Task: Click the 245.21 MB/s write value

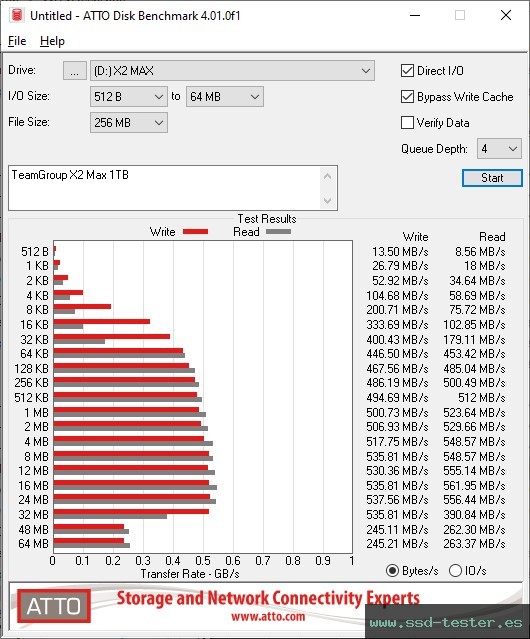Action: [397, 544]
